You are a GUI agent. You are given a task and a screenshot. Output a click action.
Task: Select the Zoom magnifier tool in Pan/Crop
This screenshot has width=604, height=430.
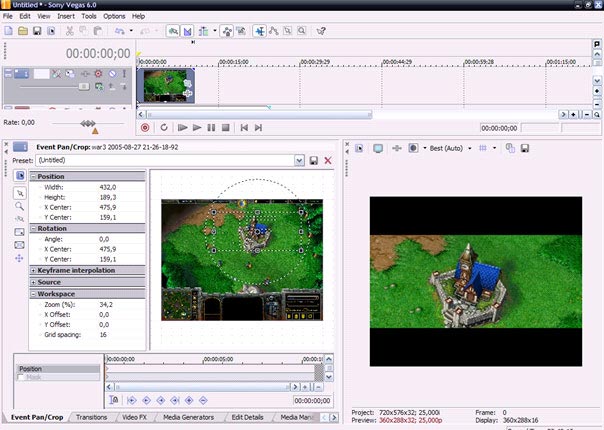[20, 206]
